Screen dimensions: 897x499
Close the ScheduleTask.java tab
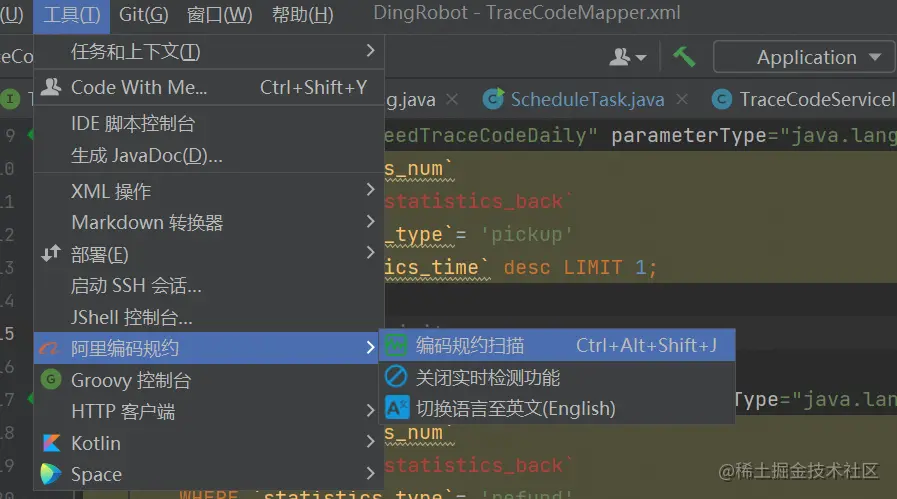[x=682, y=99]
